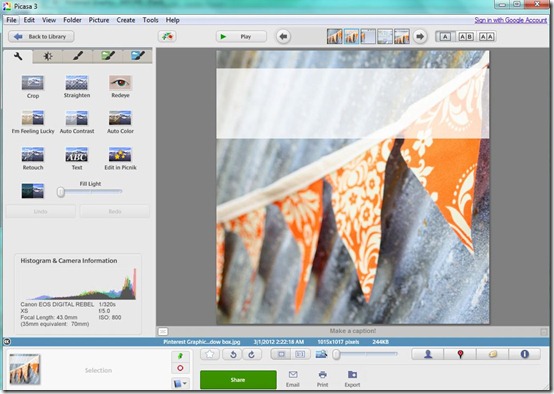The height and width of the screenshot is (394, 554).
Task: Toggle caption visibility icon
Action: pos(163,331)
